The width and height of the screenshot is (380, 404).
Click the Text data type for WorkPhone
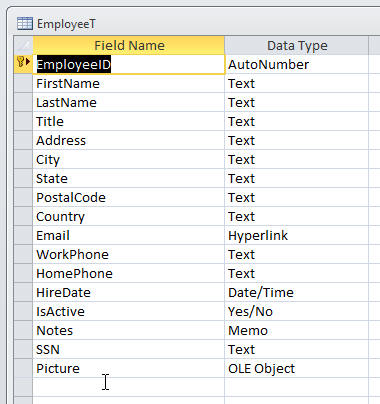tap(297, 254)
